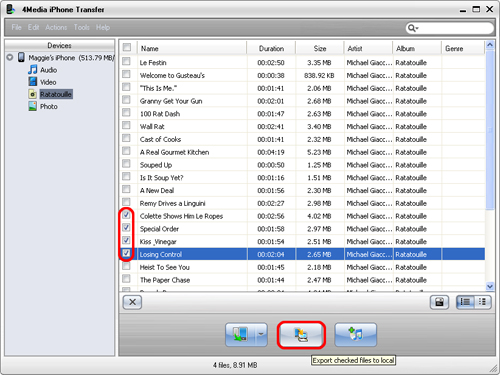The width and height of the screenshot is (500, 375).
Task: Select the song "This Is Me."
Action: pyautogui.click(x=158, y=88)
